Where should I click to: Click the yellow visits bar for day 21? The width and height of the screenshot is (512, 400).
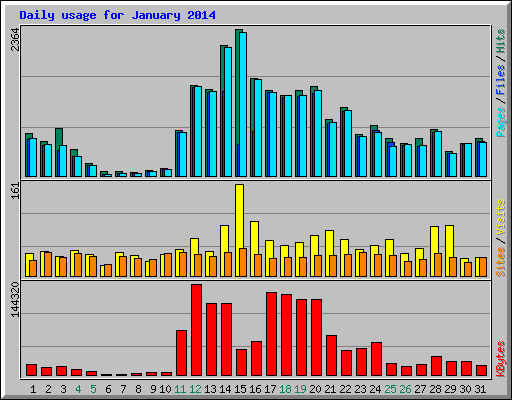coord(329,243)
